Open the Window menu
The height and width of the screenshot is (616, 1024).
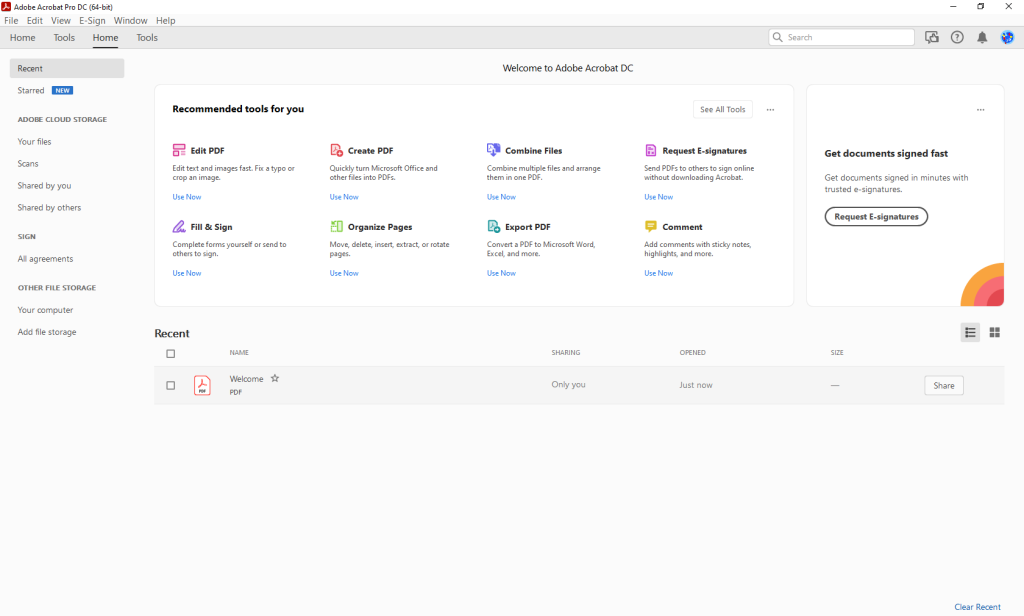(131, 20)
